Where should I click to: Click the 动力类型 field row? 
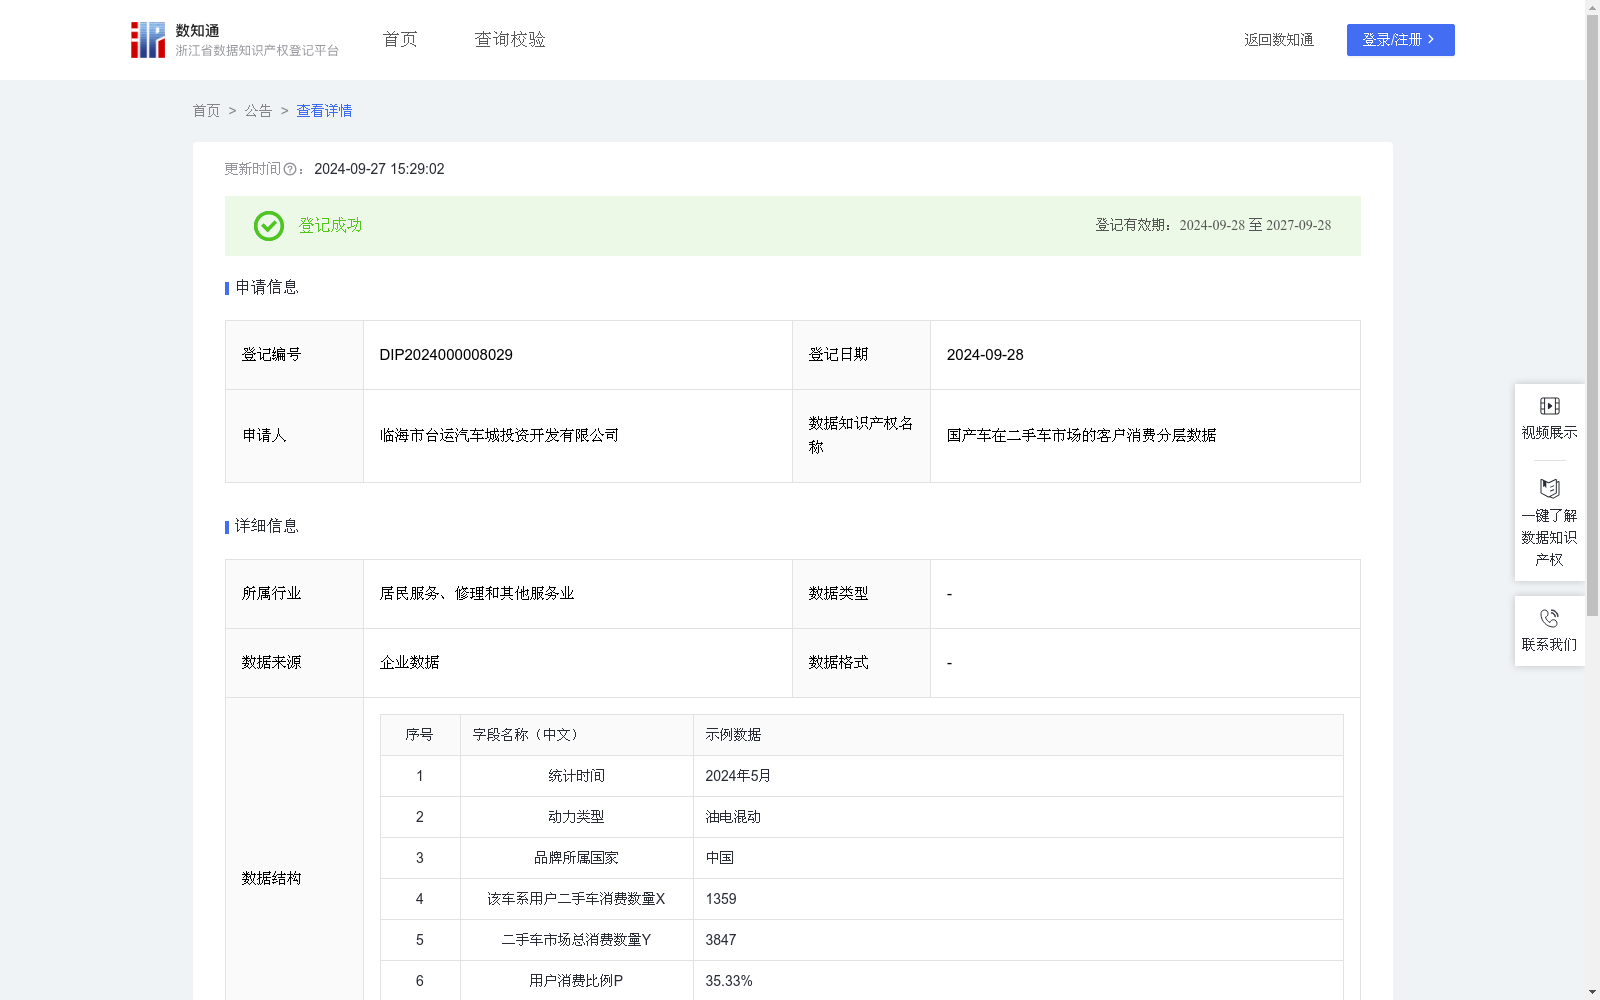click(862, 817)
